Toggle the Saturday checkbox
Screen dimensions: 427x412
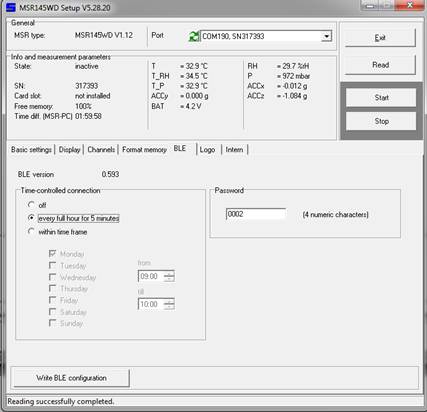coord(52,311)
